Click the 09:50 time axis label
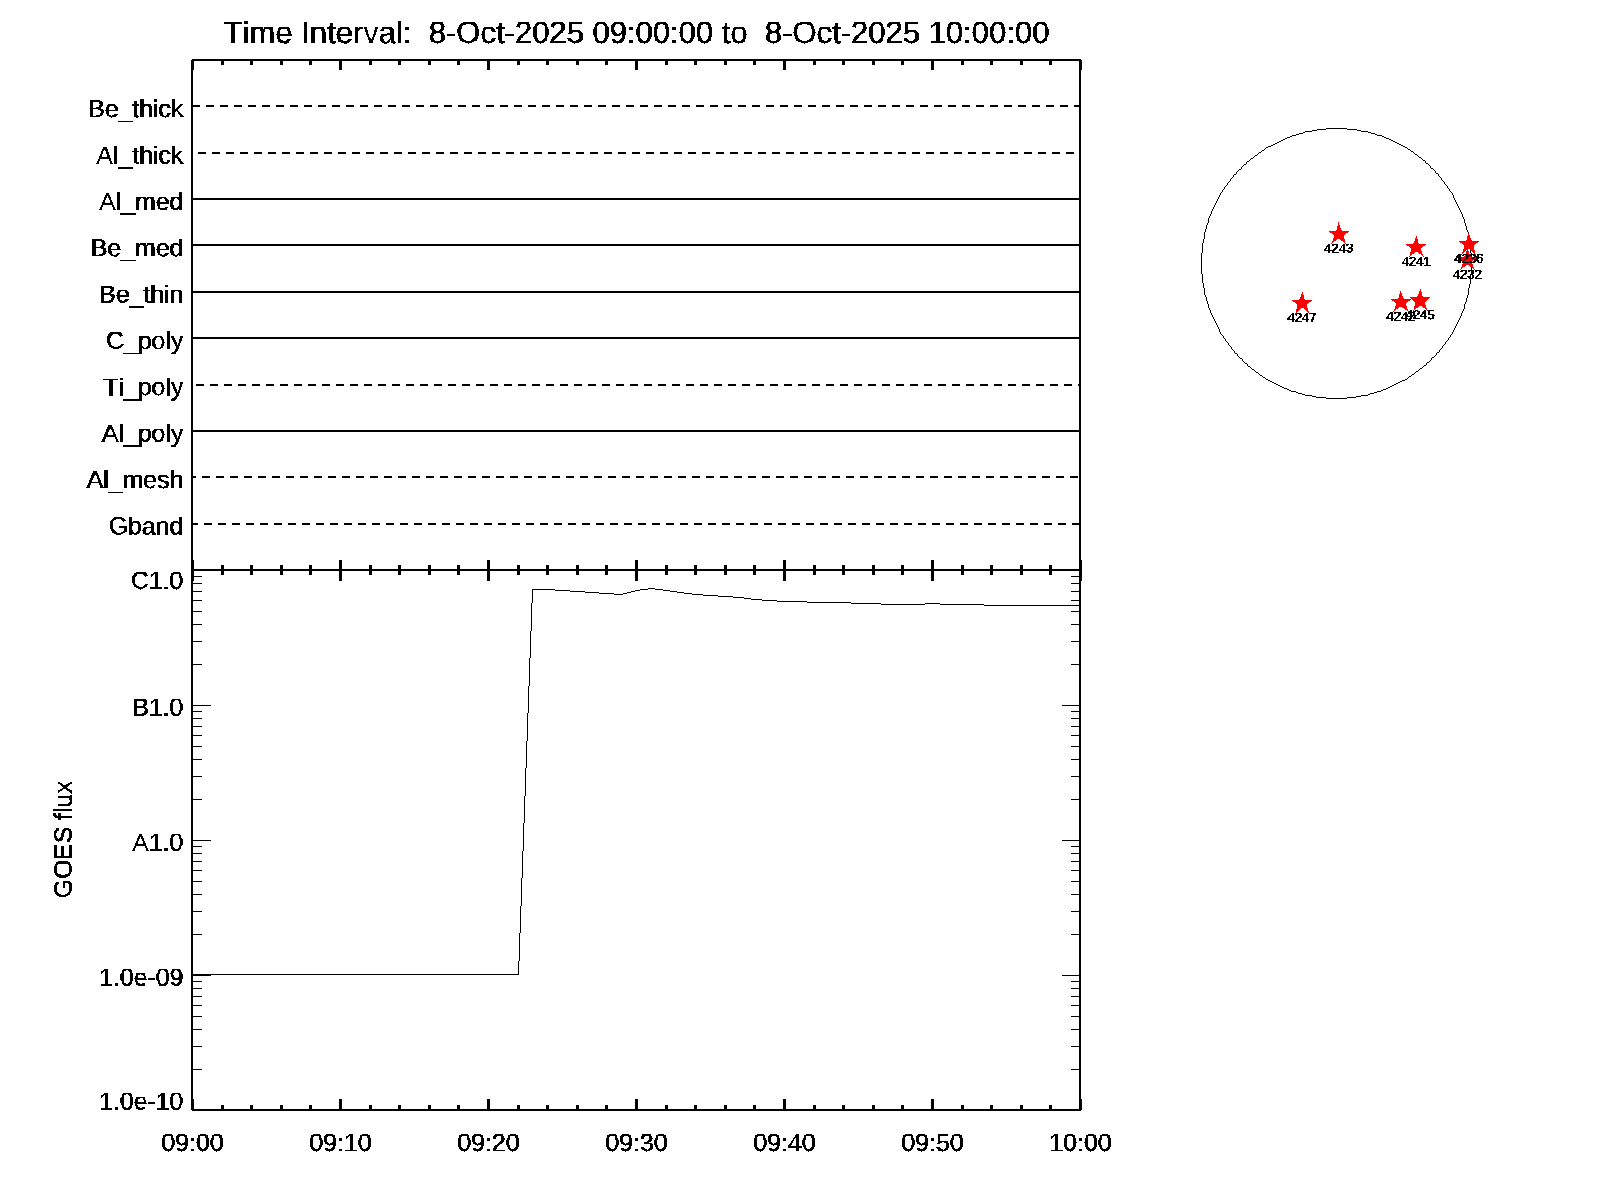 click(x=932, y=1142)
